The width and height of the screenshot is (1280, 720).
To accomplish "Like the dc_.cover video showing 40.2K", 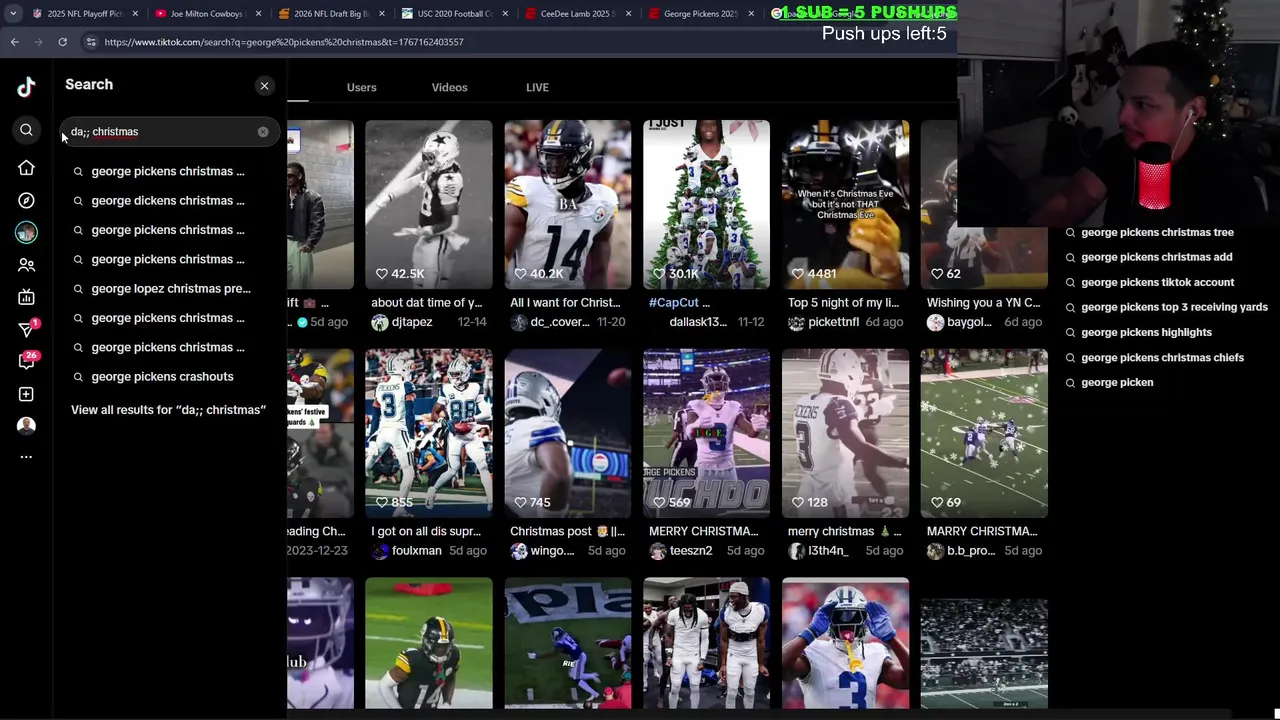I will coord(520,273).
